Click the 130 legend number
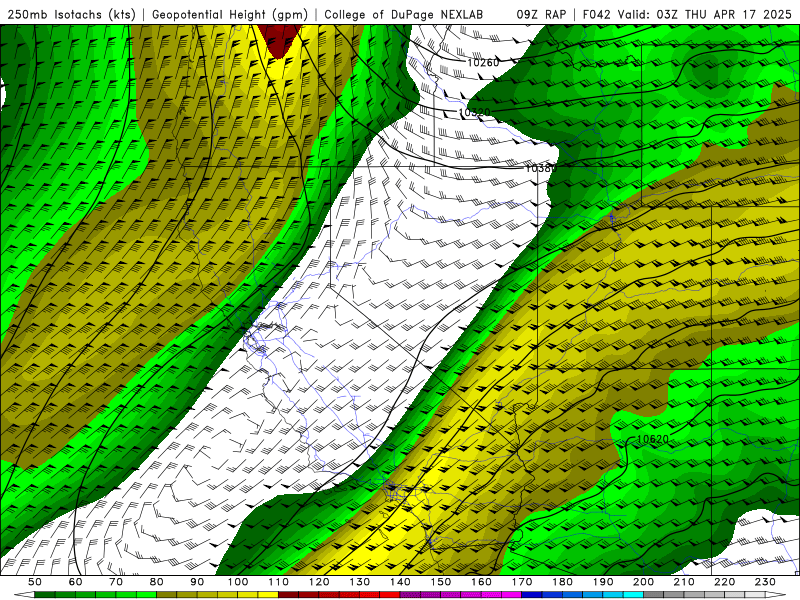The image size is (800, 600). click(359, 582)
